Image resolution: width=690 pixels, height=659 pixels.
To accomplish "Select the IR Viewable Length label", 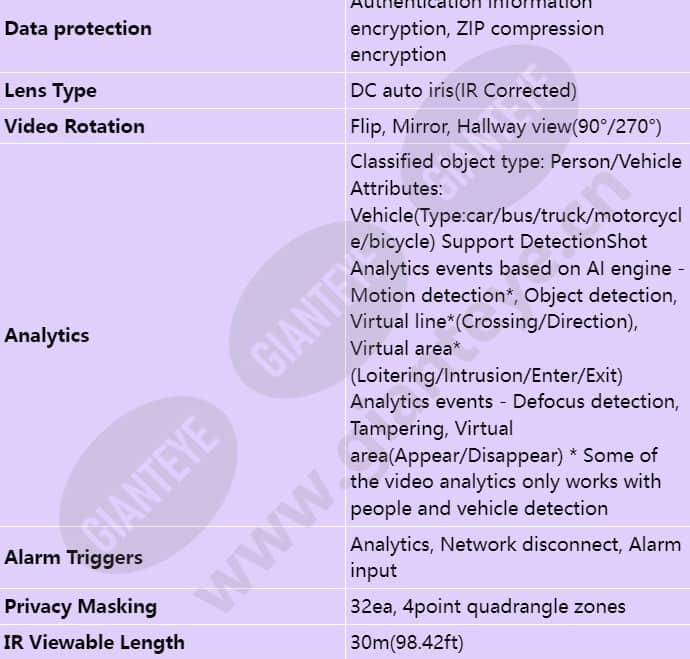I will click(x=94, y=642).
